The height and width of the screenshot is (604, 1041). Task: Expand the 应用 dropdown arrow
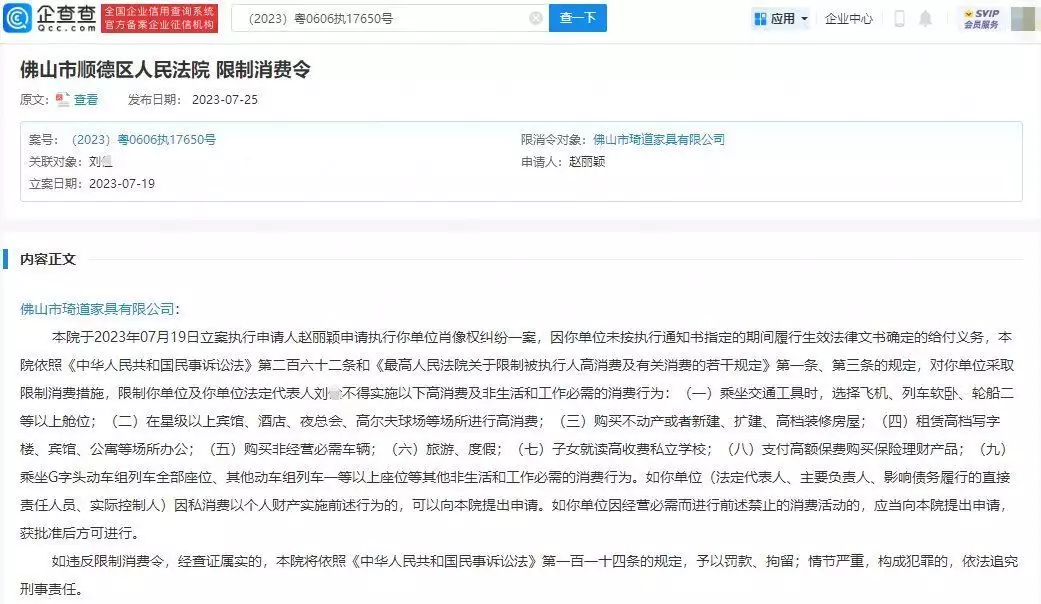[805, 19]
